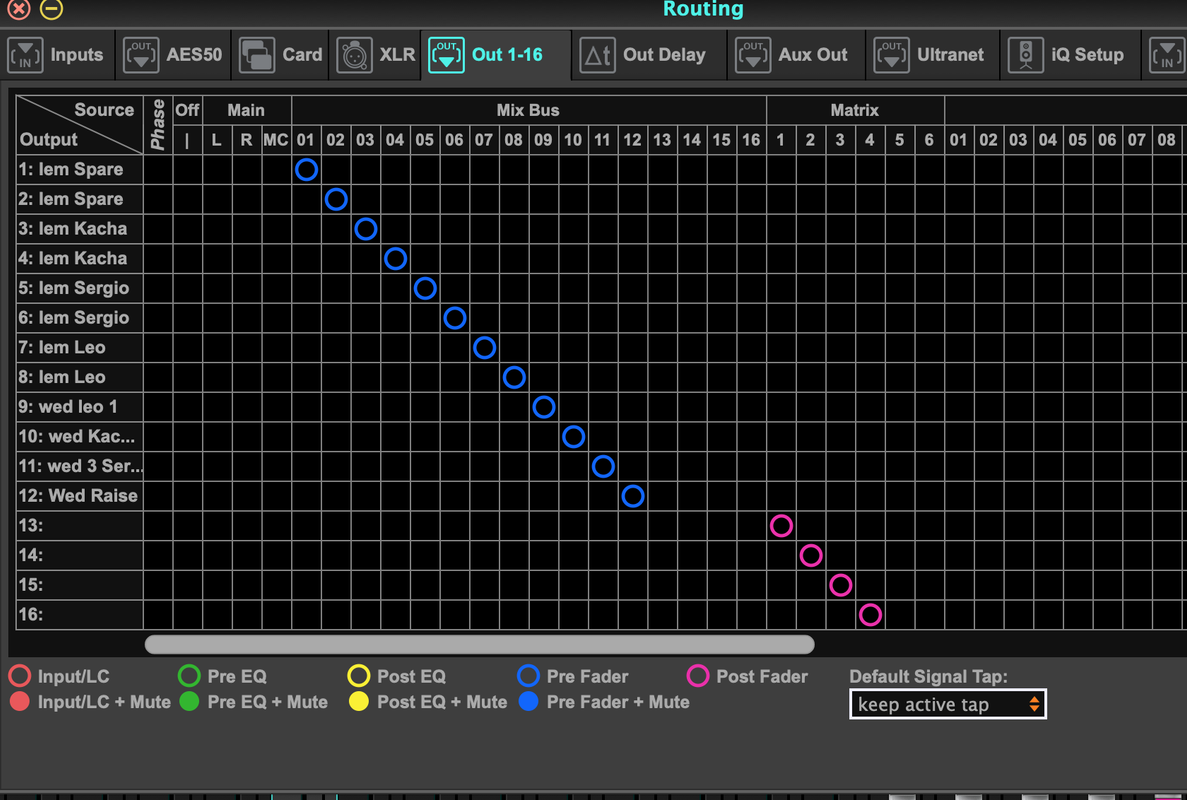The image size is (1187, 800).
Task: Open the Default Signal Tap dropdown
Action: click(x=948, y=705)
